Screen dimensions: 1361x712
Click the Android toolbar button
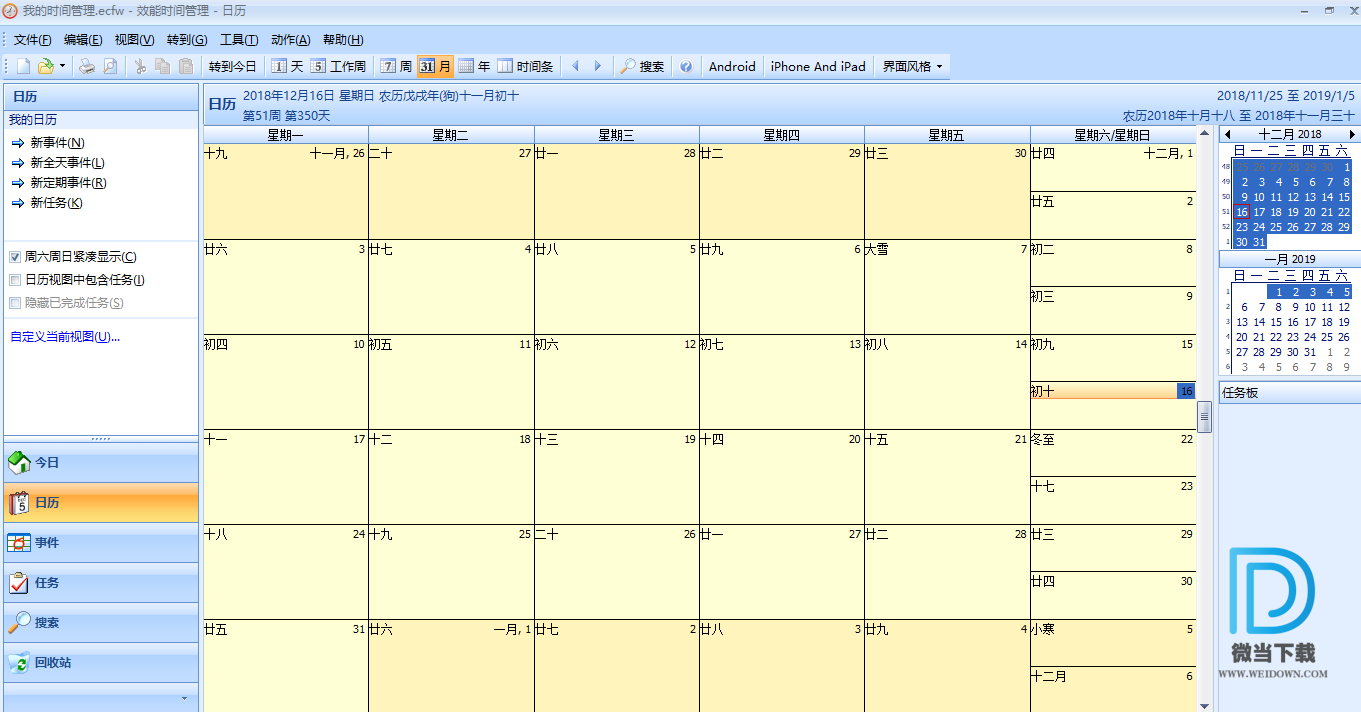pos(732,66)
